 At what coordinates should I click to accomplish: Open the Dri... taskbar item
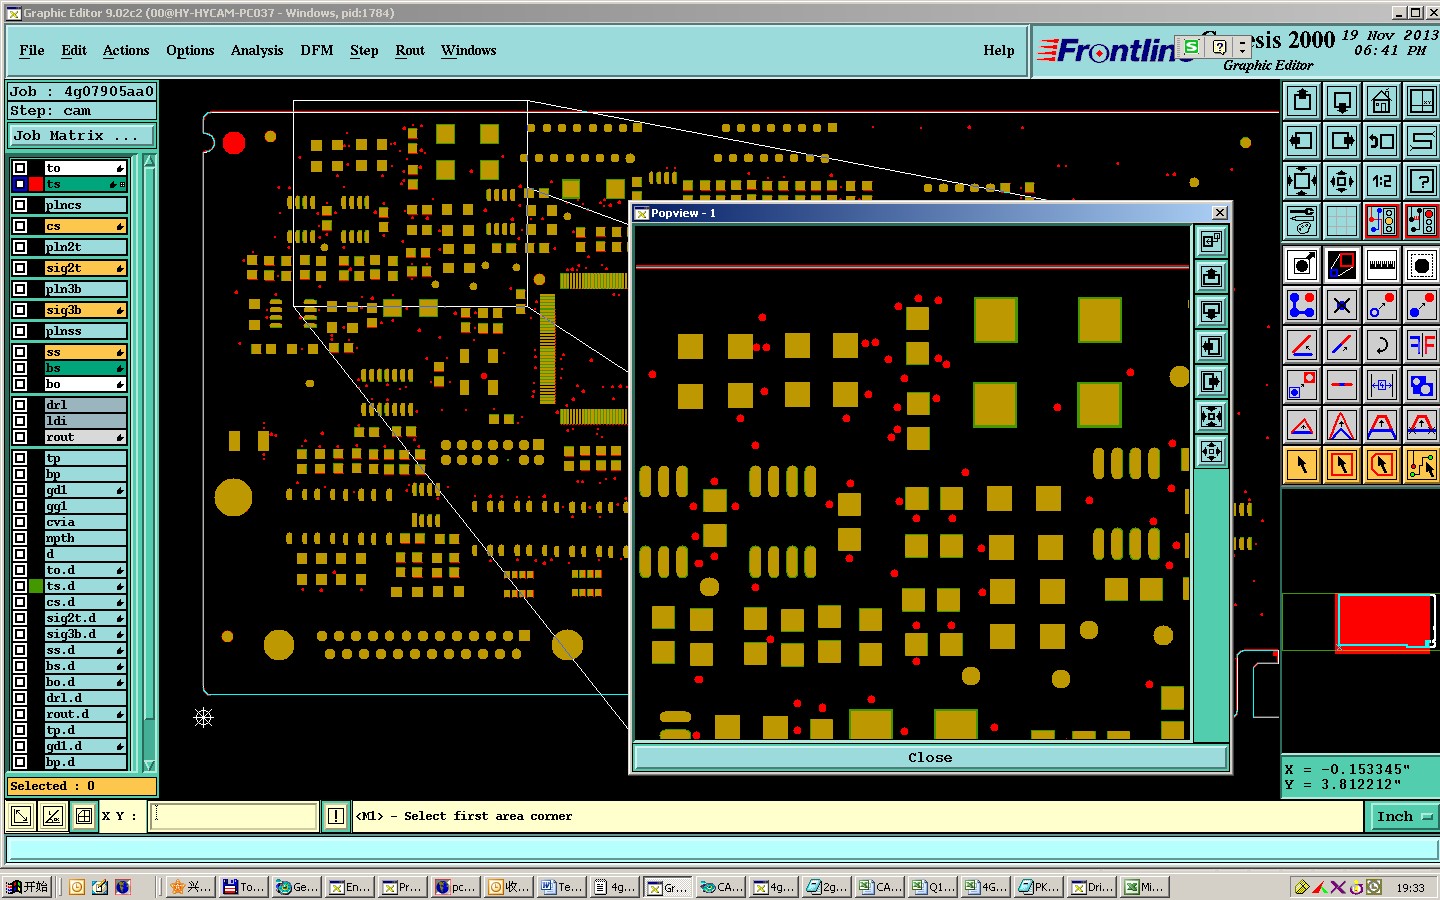click(1092, 886)
